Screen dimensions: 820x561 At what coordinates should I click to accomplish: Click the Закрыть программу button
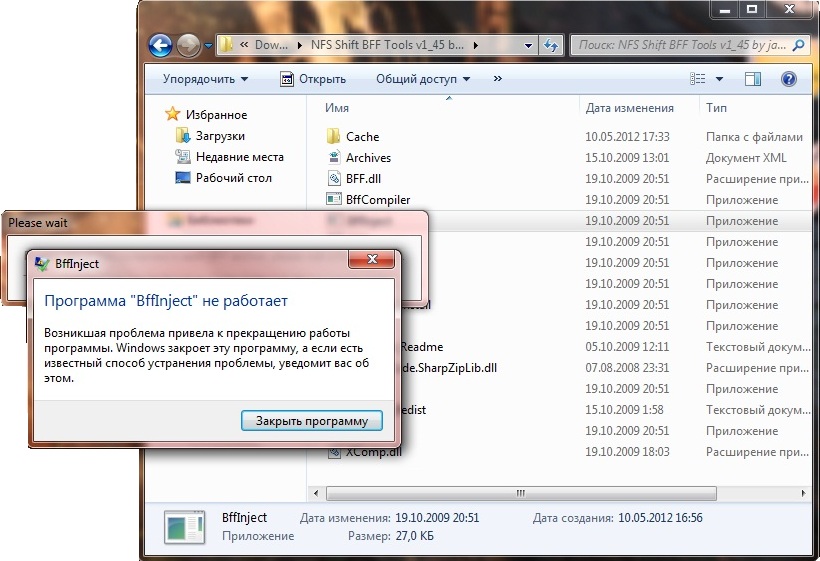click(312, 421)
